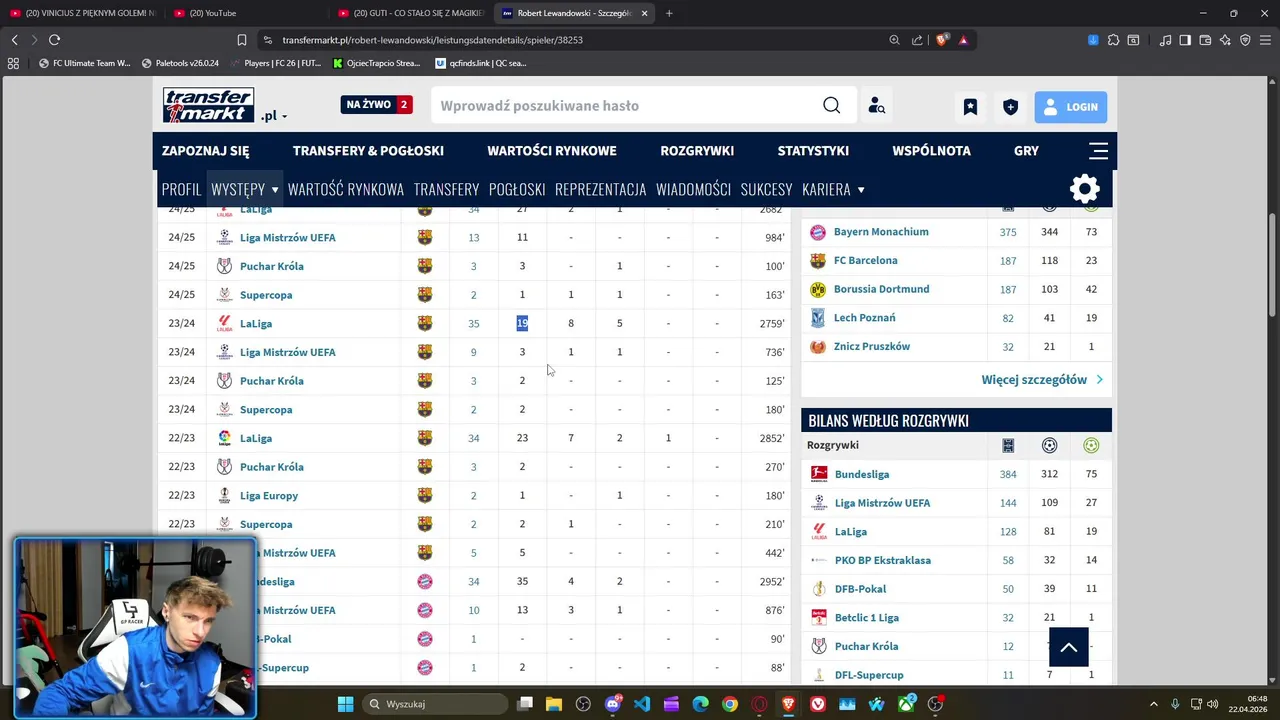Open the Leo AI sparkle icon
This screenshot has width=1280, height=720.
click(x=1225, y=40)
